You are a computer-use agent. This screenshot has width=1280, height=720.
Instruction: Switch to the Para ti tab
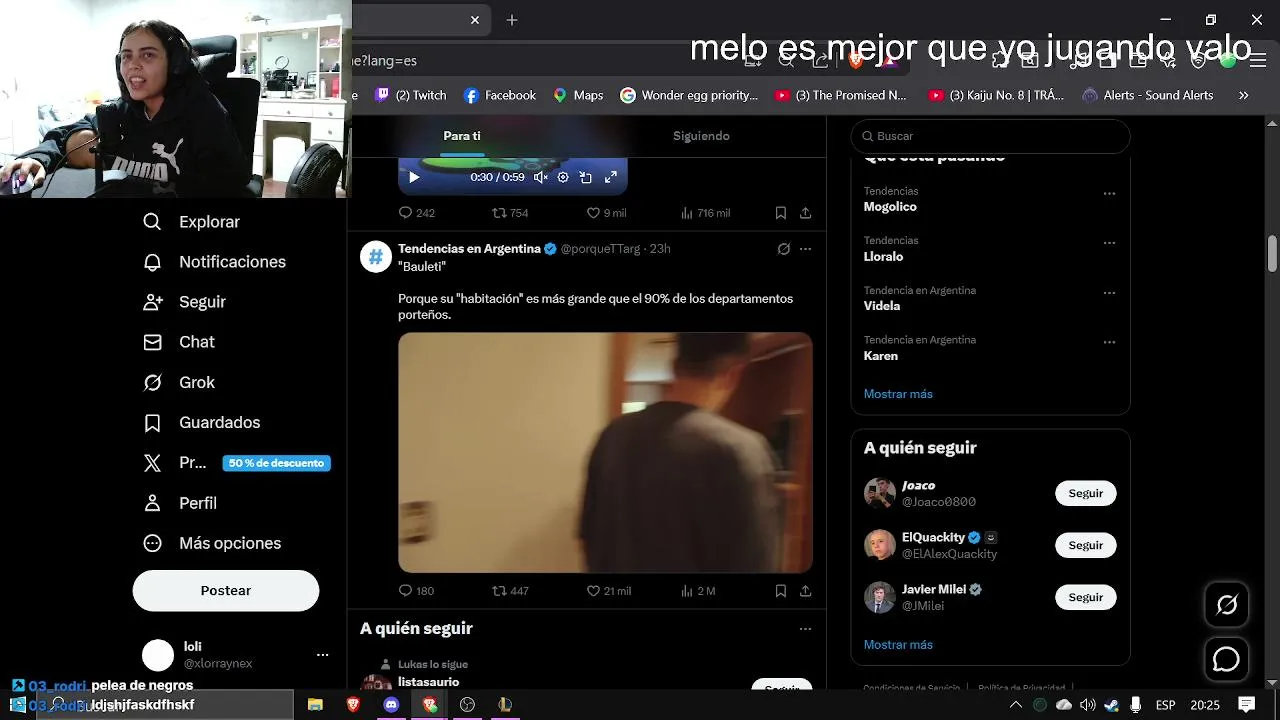[x=462, y=136]
